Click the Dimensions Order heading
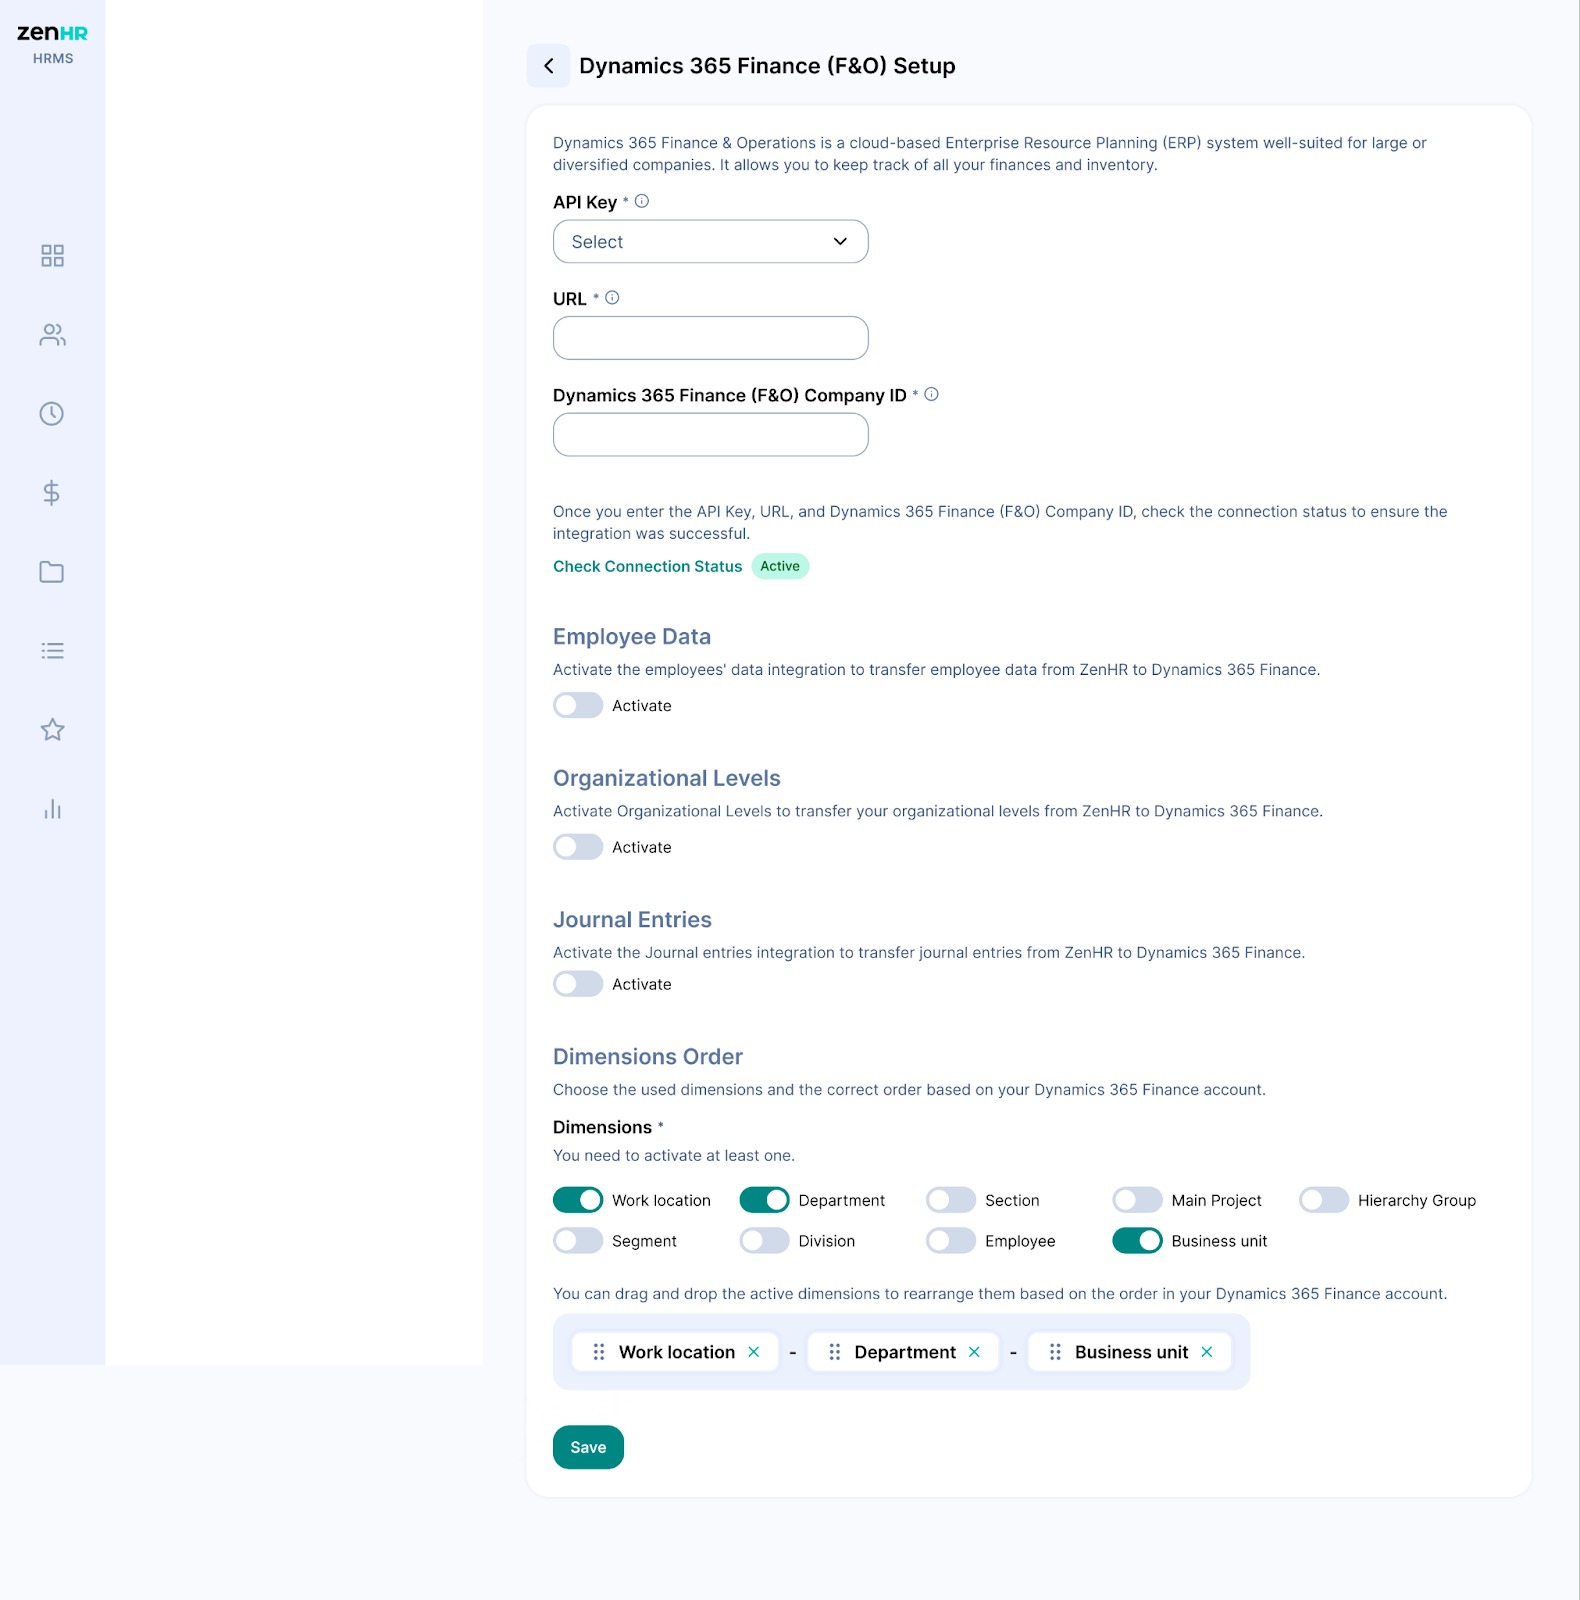1580x1600 pixels. [x=648, y=1057]
